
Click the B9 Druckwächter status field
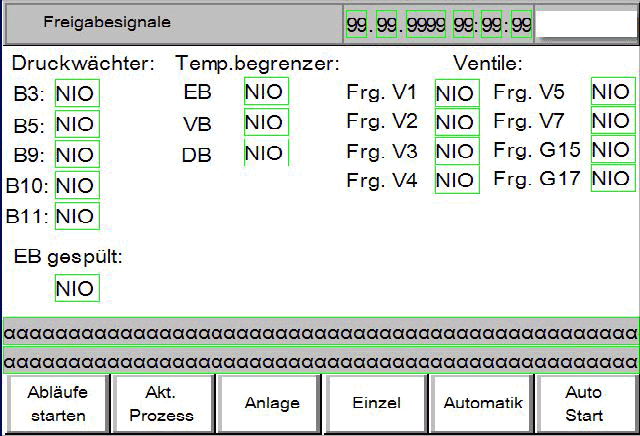click(x=76, y=155)
